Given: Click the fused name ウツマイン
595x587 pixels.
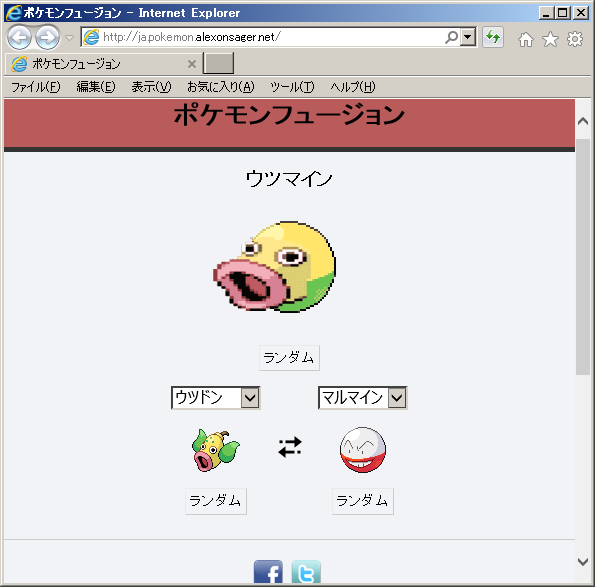Looking at the screenshot, I should coord(289,178).
